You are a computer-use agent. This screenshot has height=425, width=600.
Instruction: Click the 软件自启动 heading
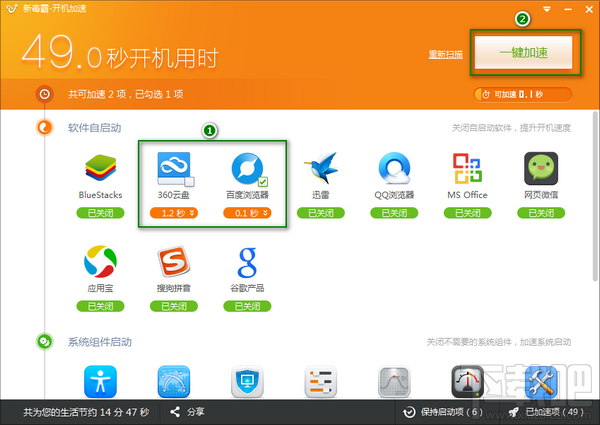click(x=95, y=128)
